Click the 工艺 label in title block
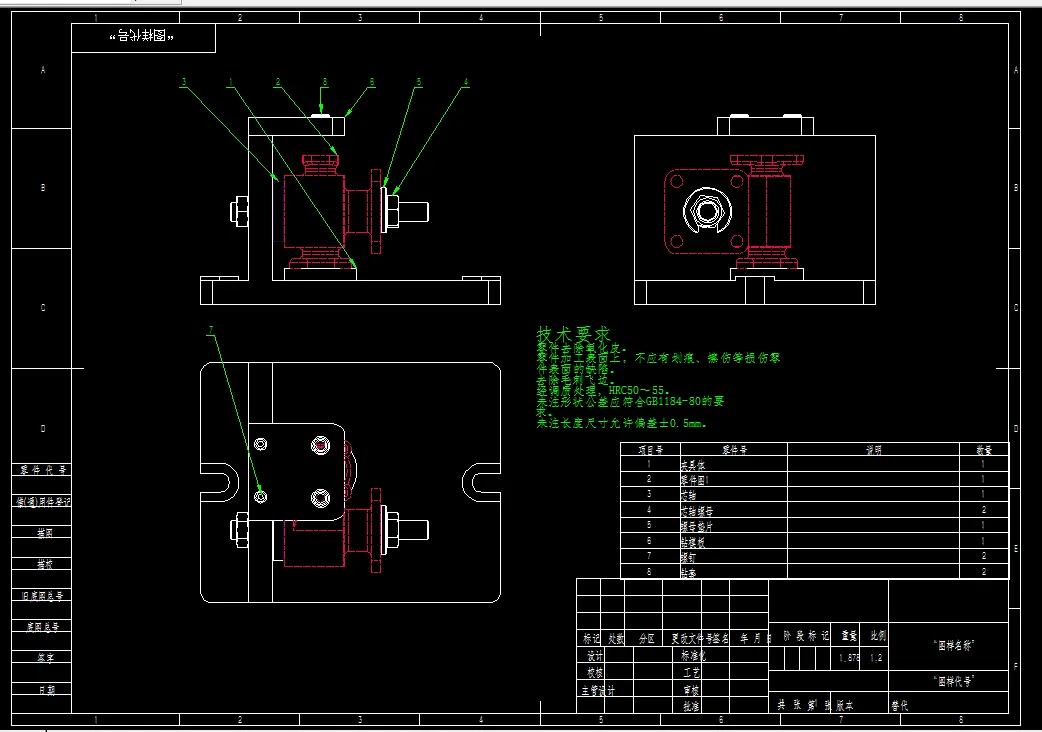1042x732 pixels. pos(691,672)
